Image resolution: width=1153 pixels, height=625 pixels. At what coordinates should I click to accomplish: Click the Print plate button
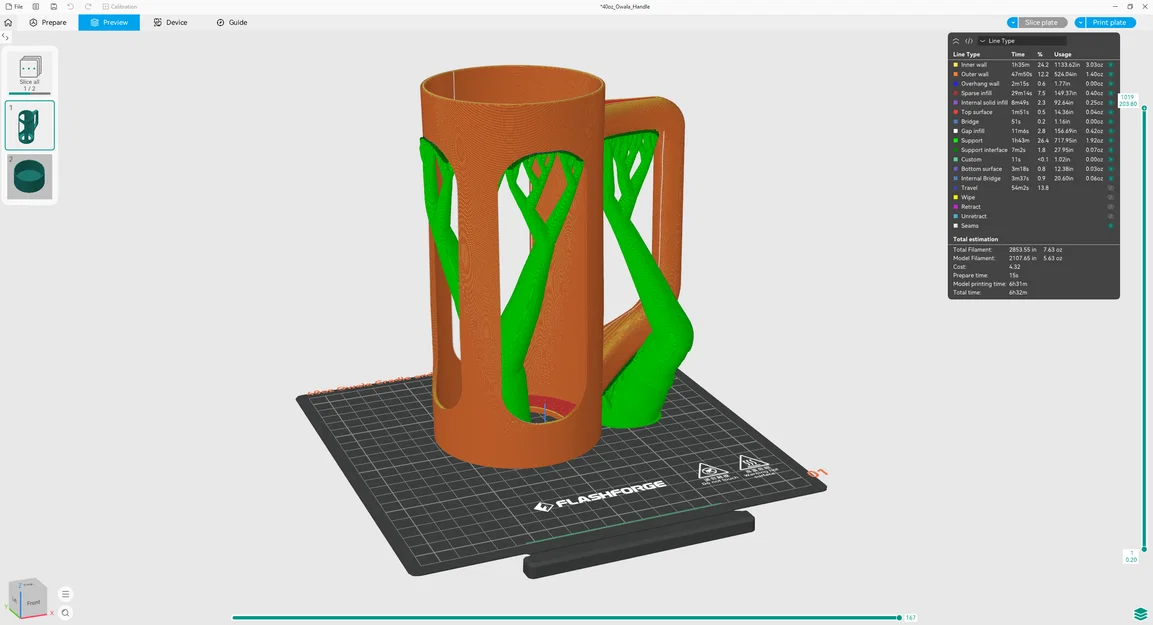point(1109,23)
